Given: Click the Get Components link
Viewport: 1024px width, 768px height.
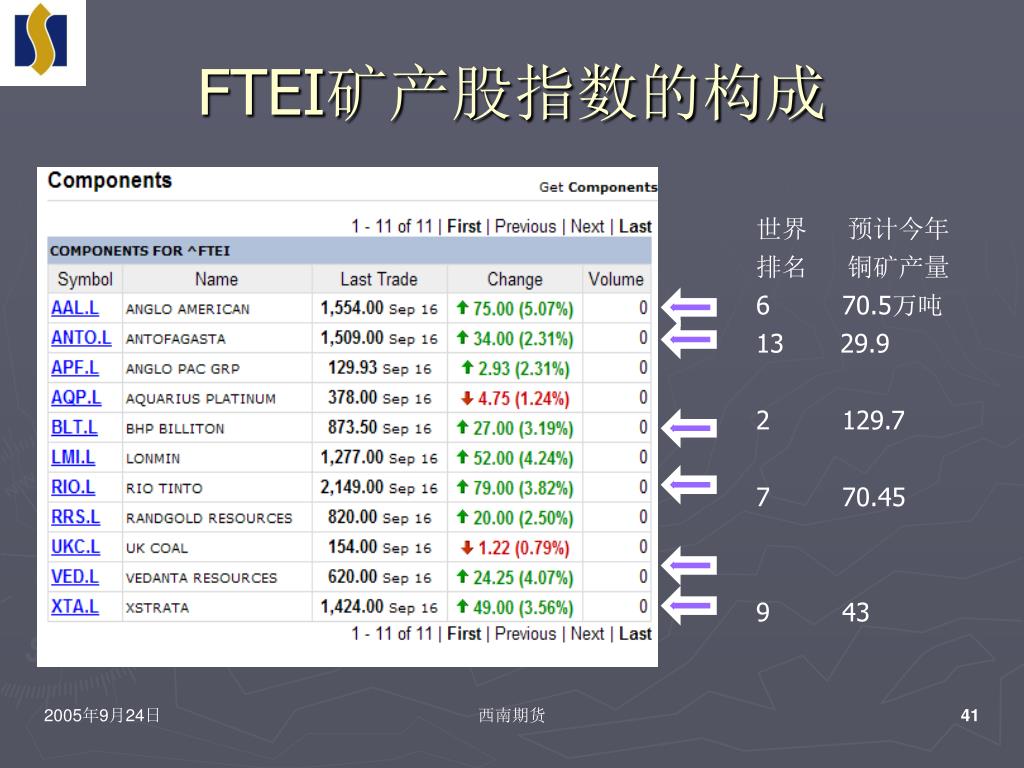Looking at the screenshot, I should [598, 187].
